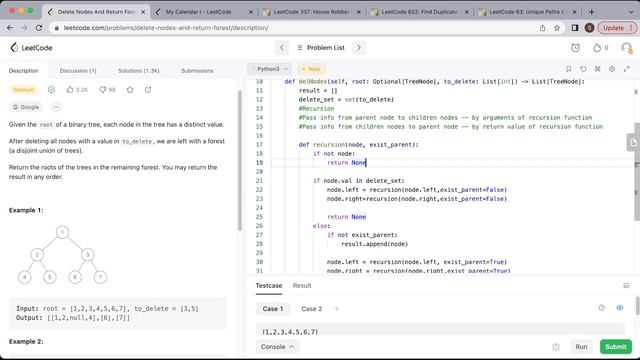
Task: Select Case 2 testcase
Action: [x=312, y=309]
